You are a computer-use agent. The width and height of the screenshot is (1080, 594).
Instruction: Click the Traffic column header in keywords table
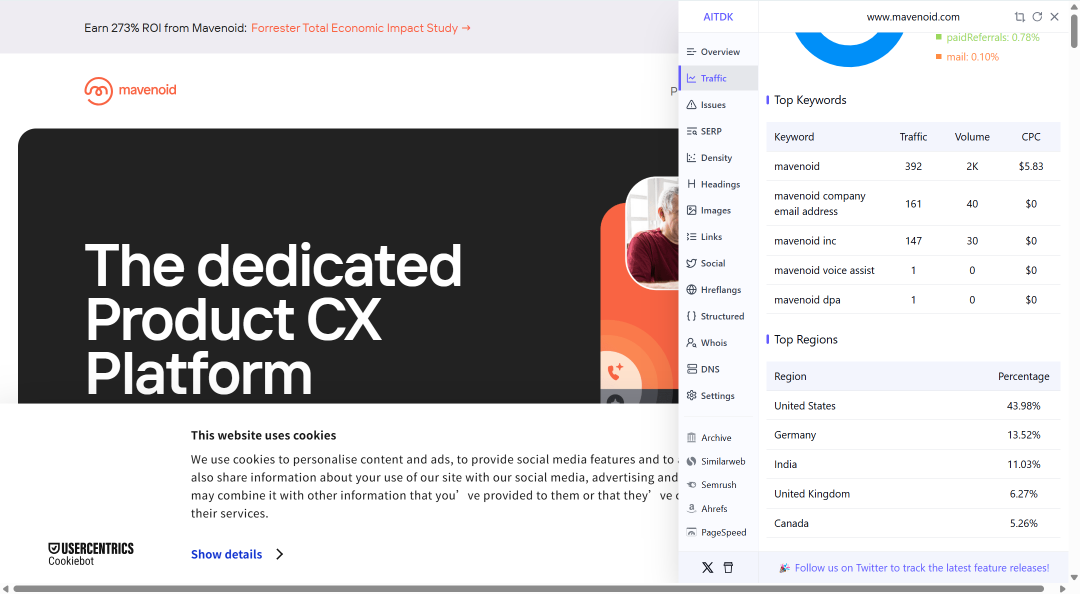pyautogui.click(x=913, y=136)
